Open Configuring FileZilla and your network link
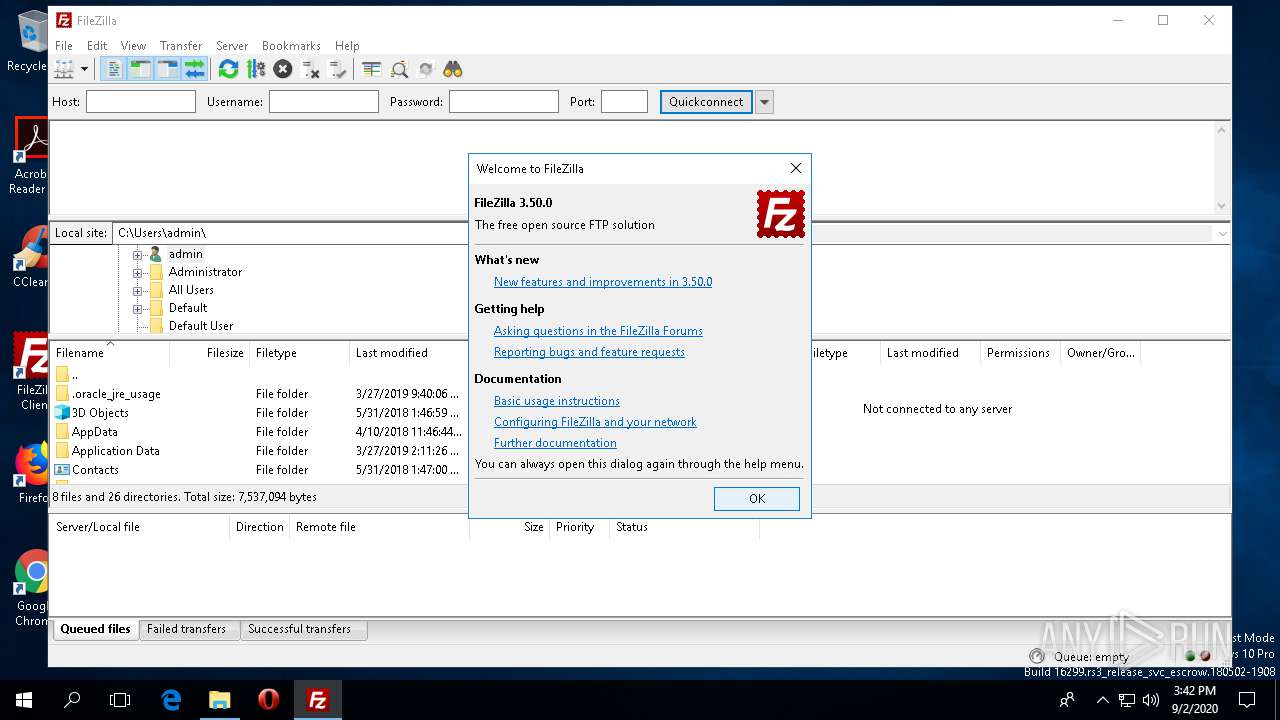This screenshot has height=720, width=1280. tap(595, 422)
